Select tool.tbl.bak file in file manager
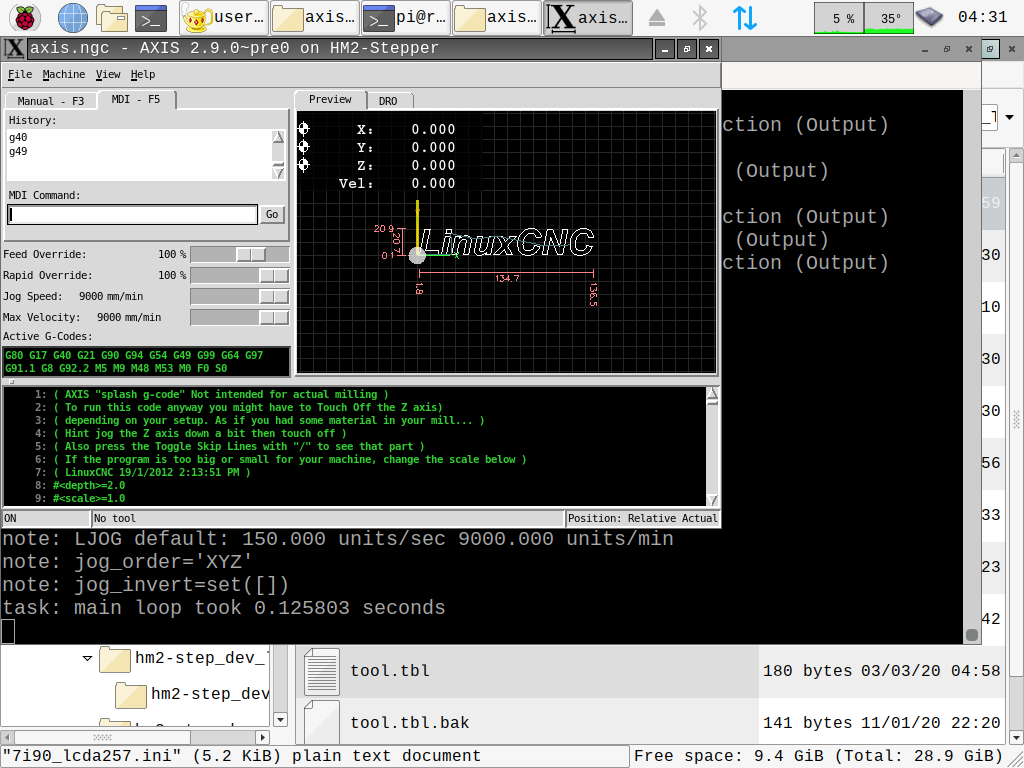This screenshot has width=1024, height=768. click(409, 722)
